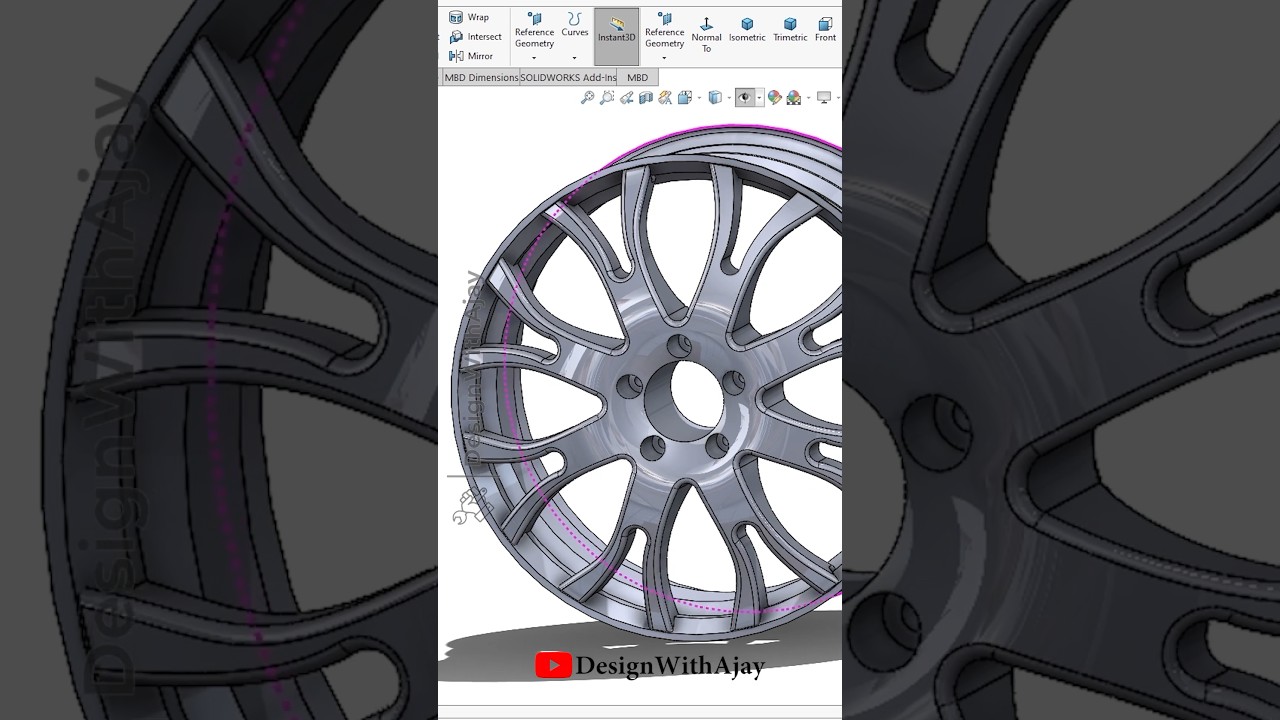Set the Isometric view

coord(747,30)
